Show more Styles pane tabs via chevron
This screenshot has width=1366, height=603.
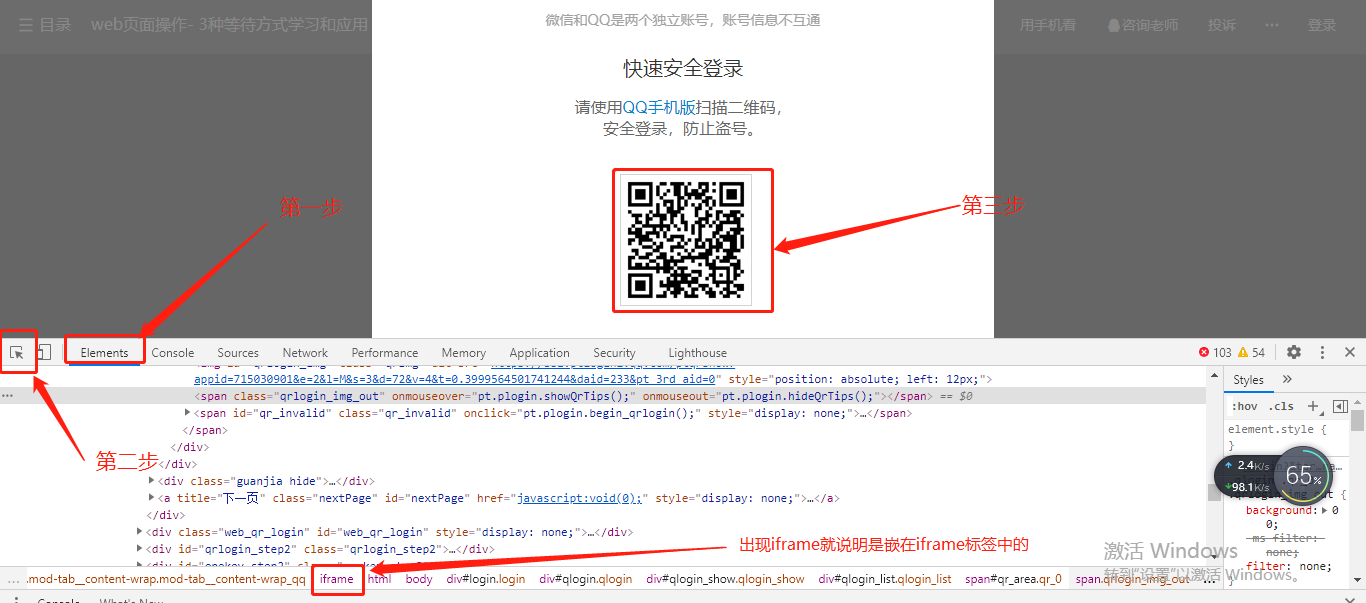pos(1287,379)
